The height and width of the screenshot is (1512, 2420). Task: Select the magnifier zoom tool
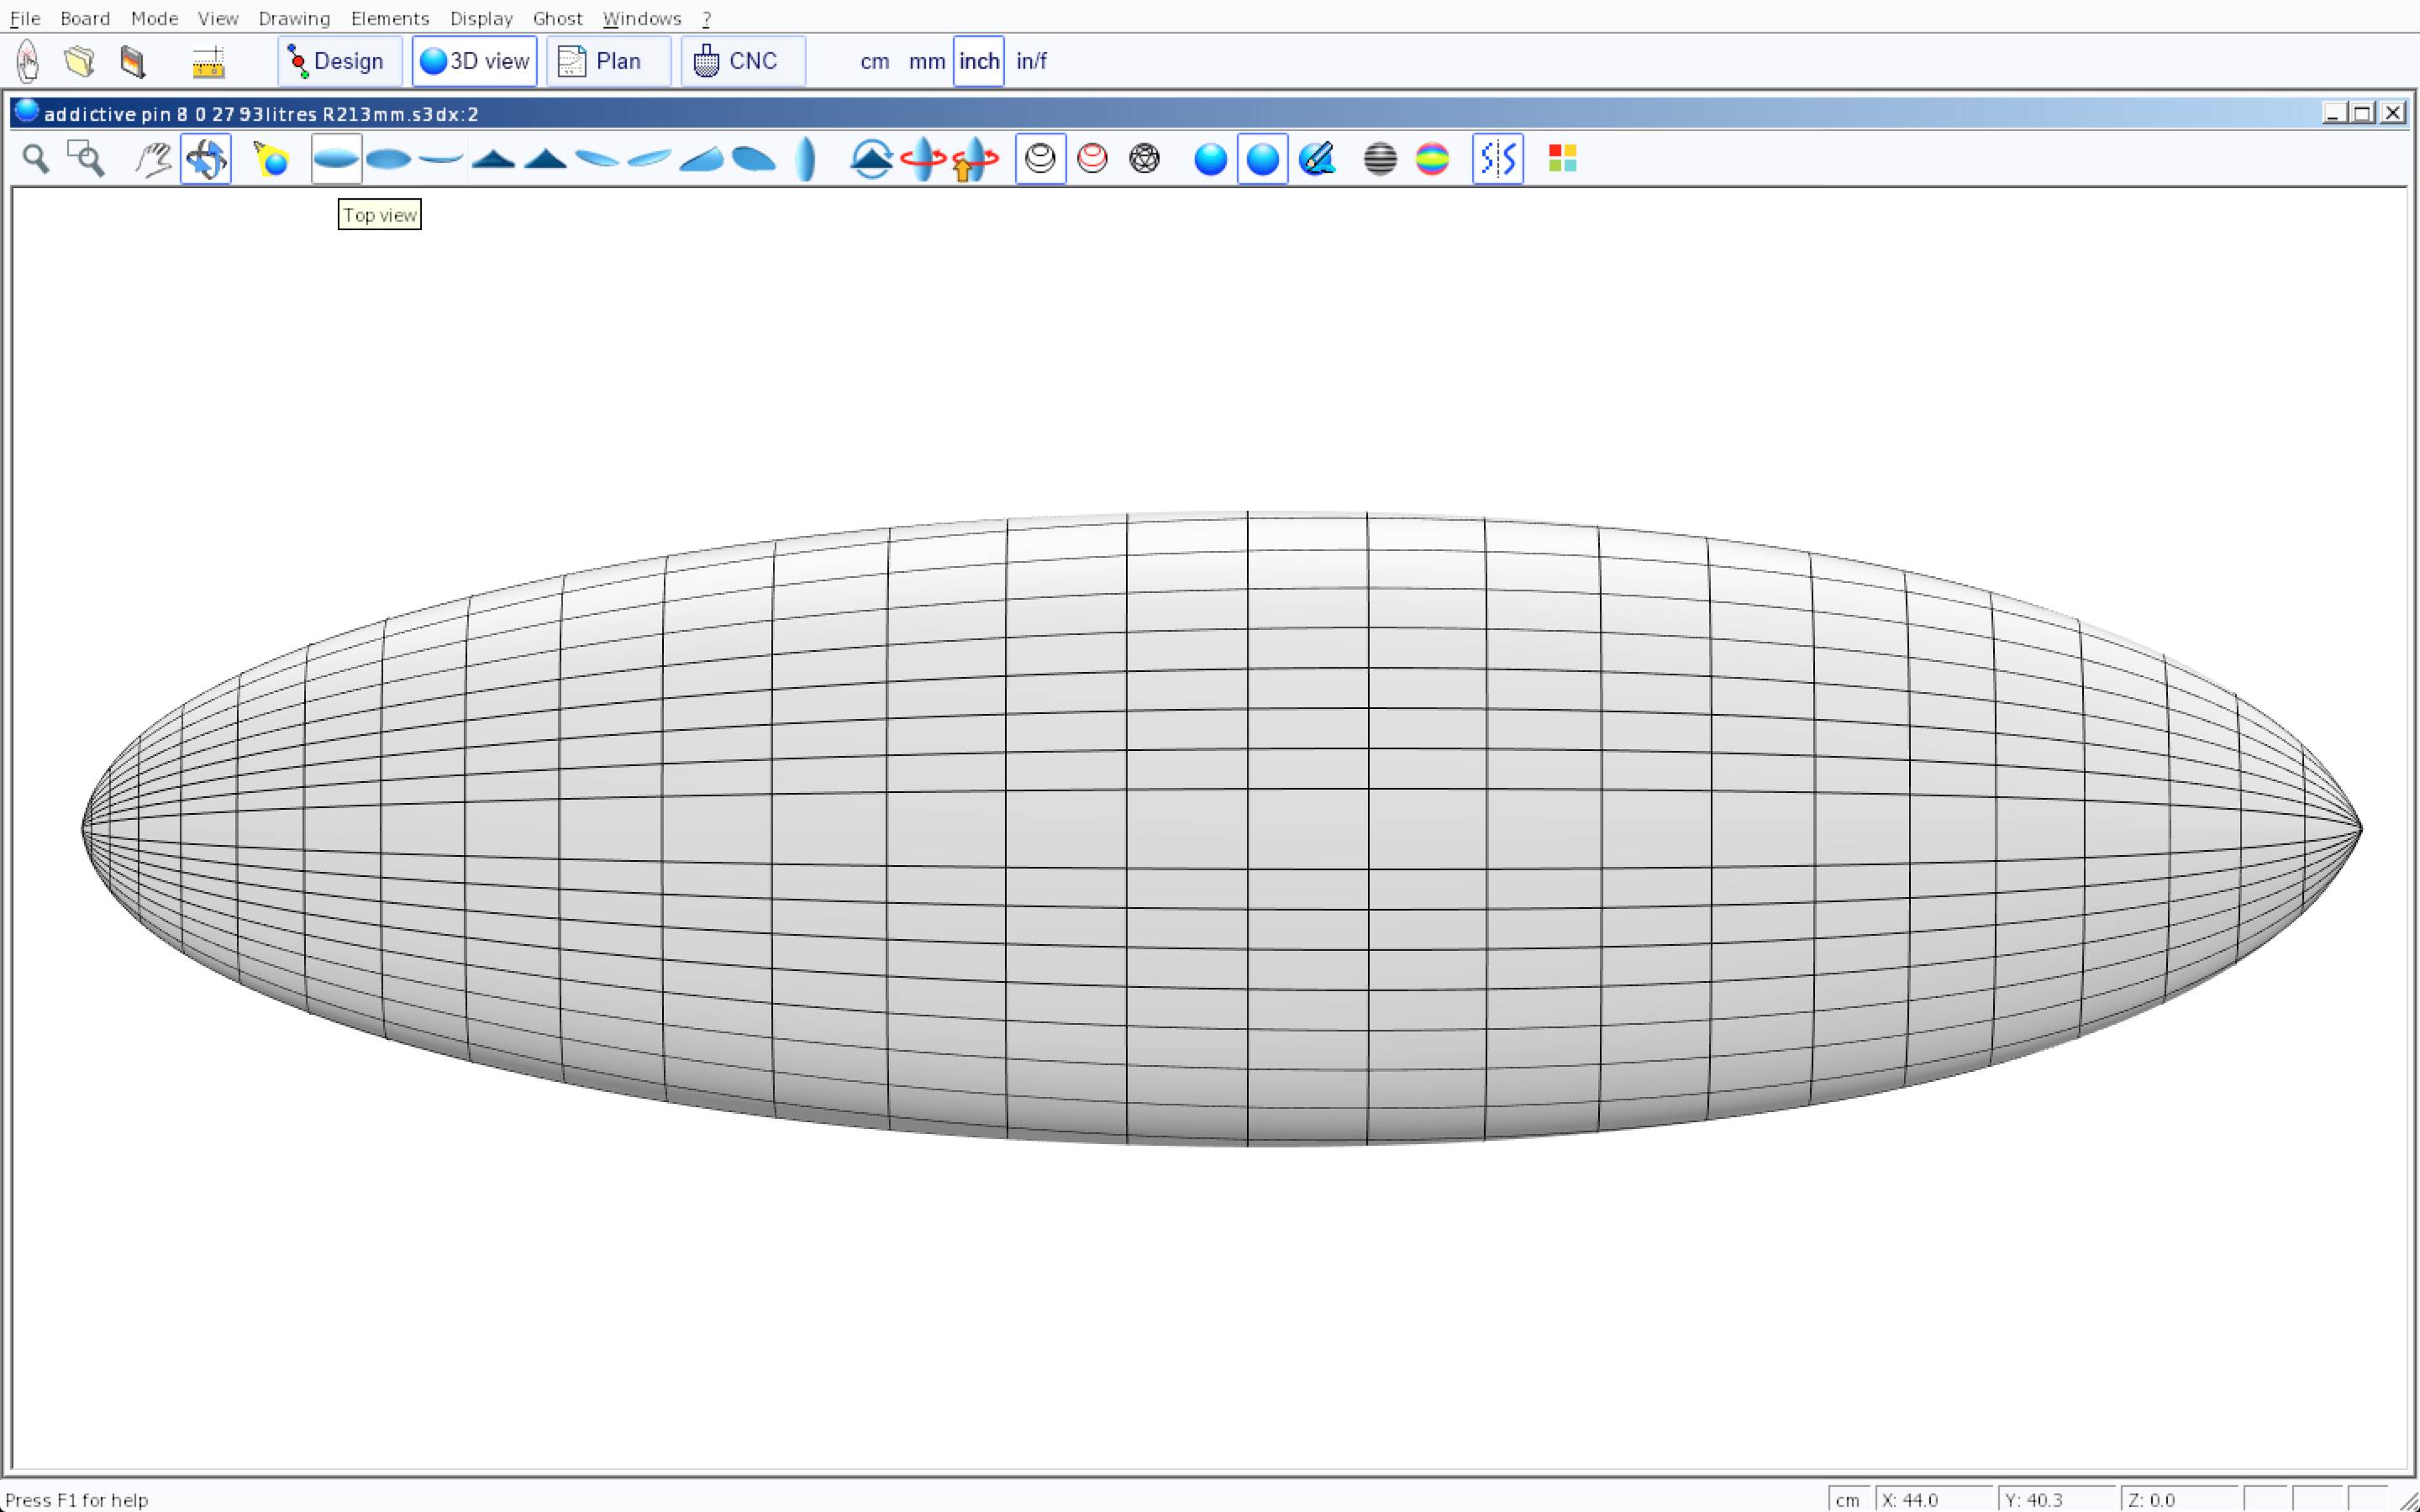[36, 159]
